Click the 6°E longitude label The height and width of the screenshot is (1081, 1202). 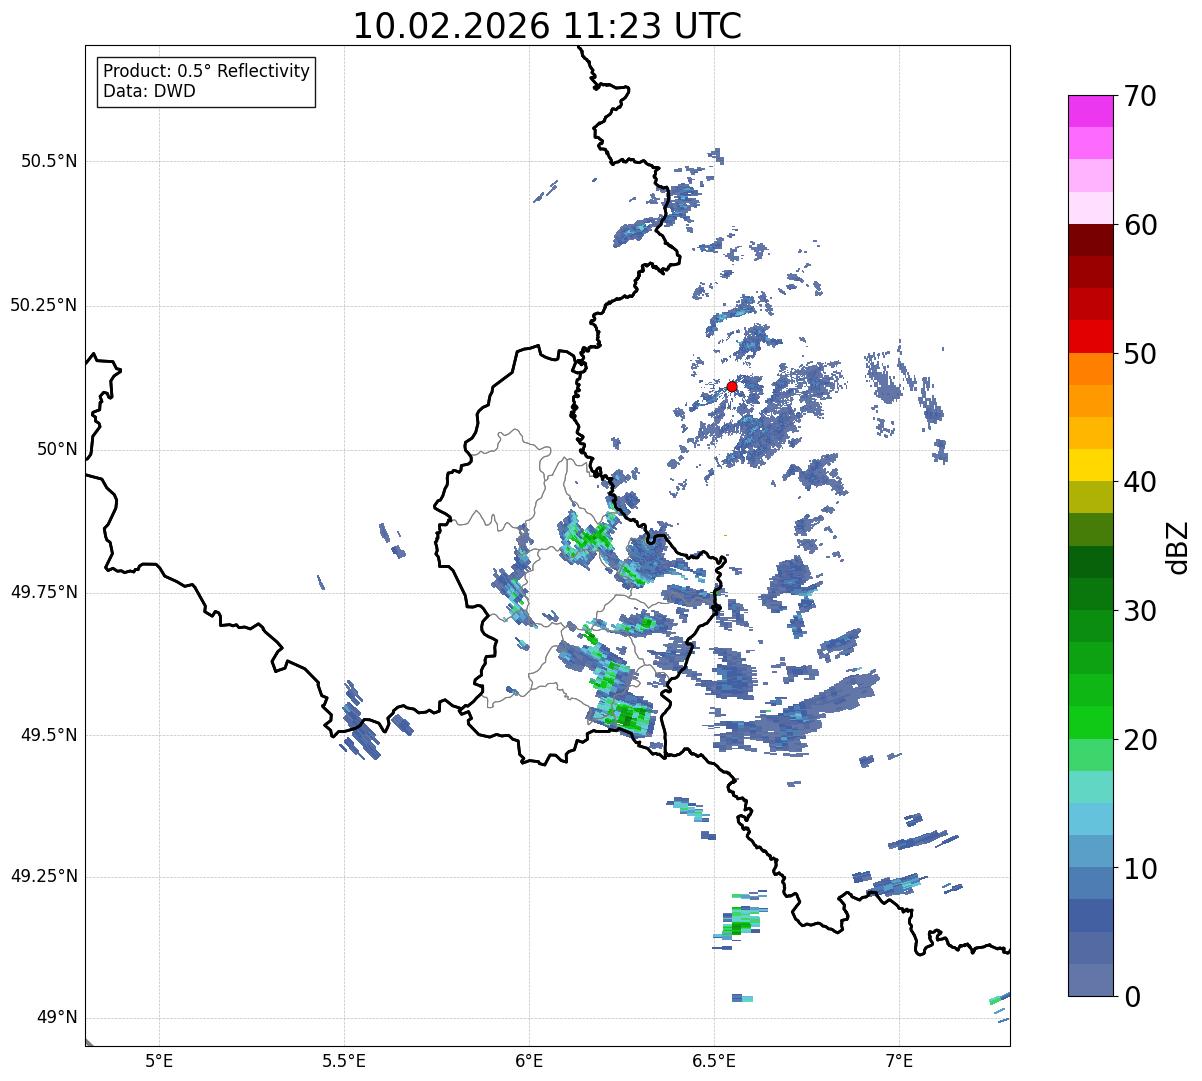coord(529,1060)
